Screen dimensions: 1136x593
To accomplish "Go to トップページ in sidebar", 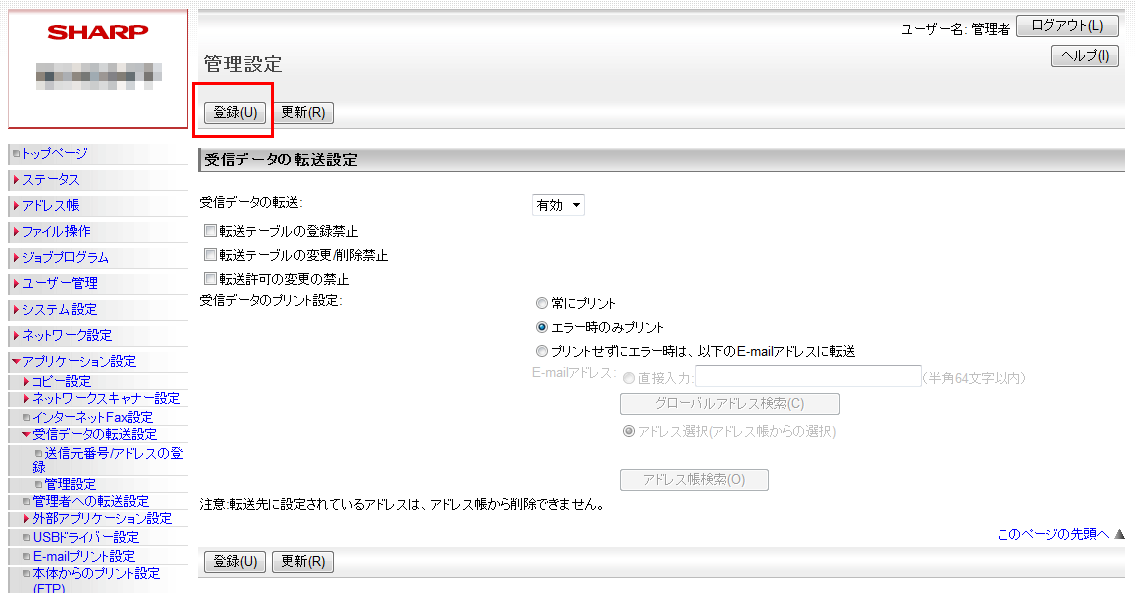I will (55, 153).
